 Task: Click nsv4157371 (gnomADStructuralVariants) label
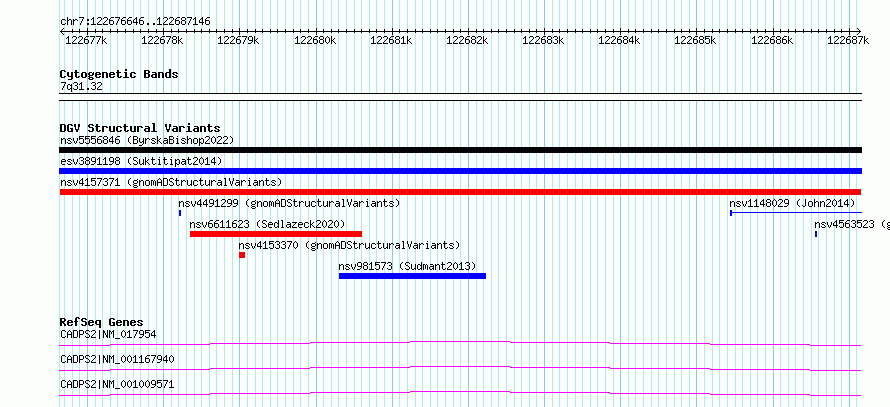click(x=171, y=182)
